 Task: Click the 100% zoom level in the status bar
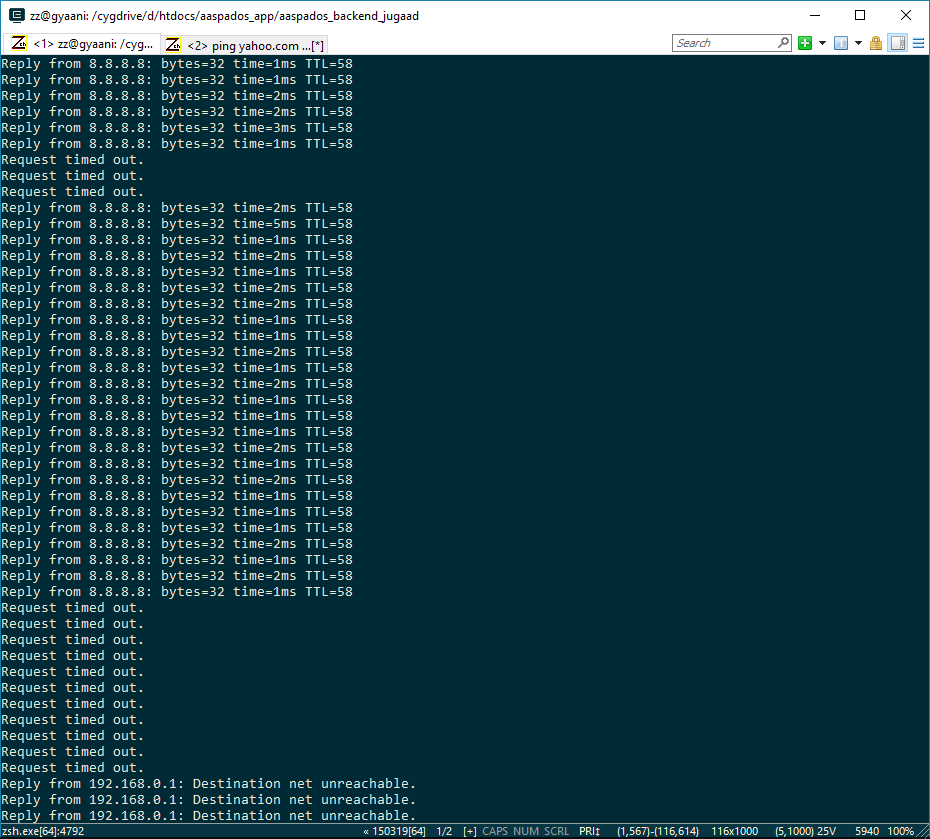[x=900, y=831]
